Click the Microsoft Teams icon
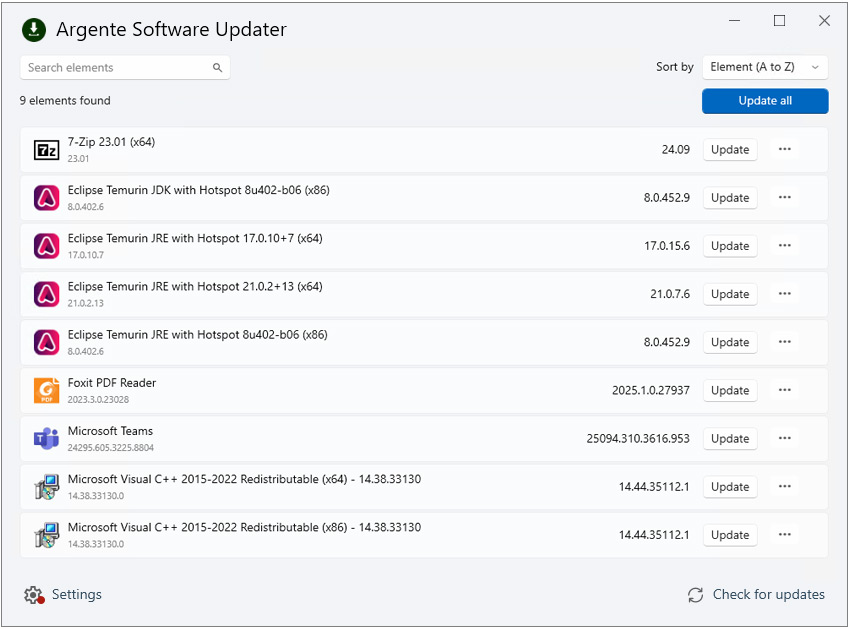The width and height of the screenshot is (850, 629). (47, 439)
